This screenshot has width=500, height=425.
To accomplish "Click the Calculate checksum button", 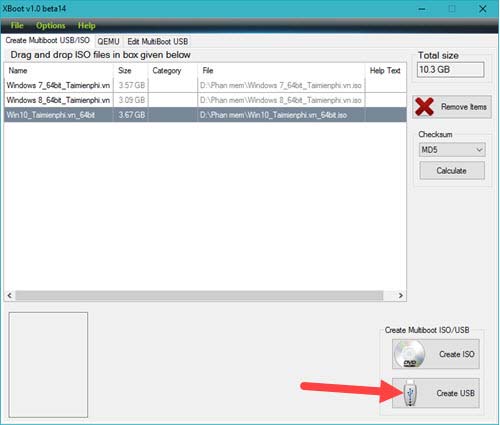I will coord(452,171).
